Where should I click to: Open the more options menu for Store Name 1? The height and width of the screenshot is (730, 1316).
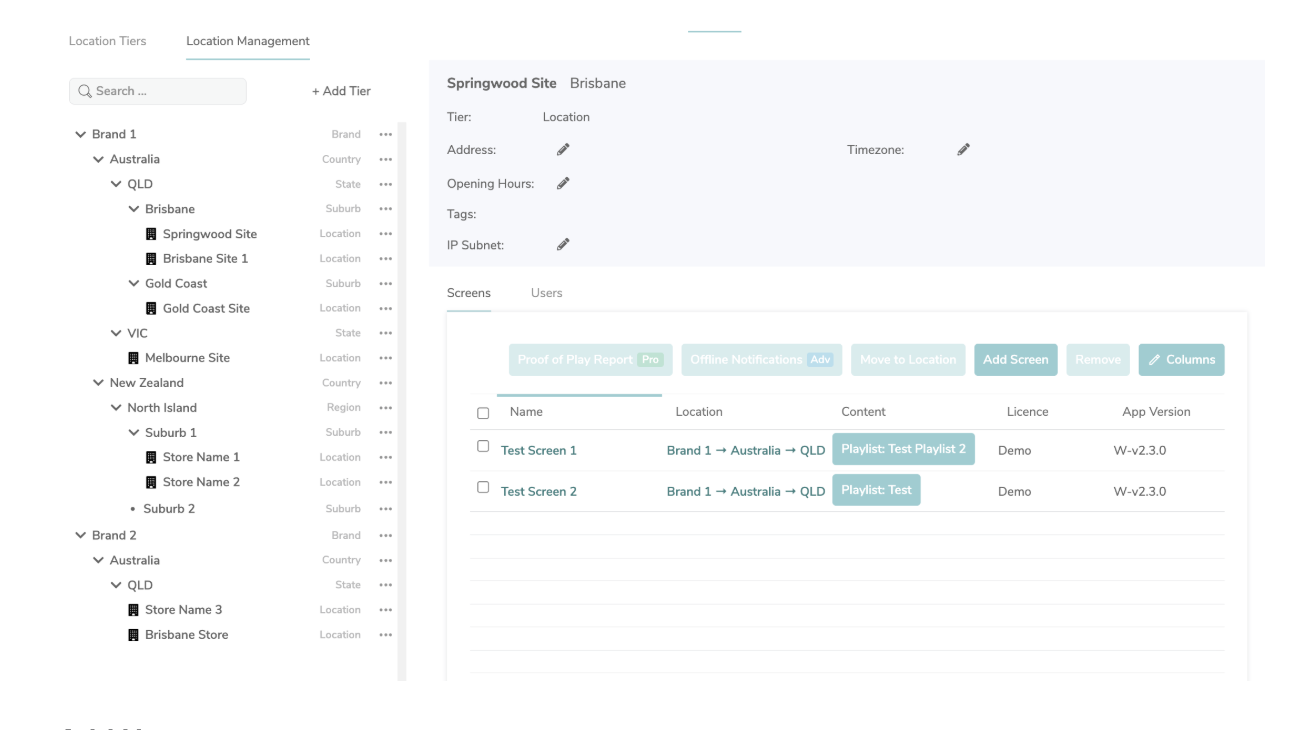pos(386,457)
